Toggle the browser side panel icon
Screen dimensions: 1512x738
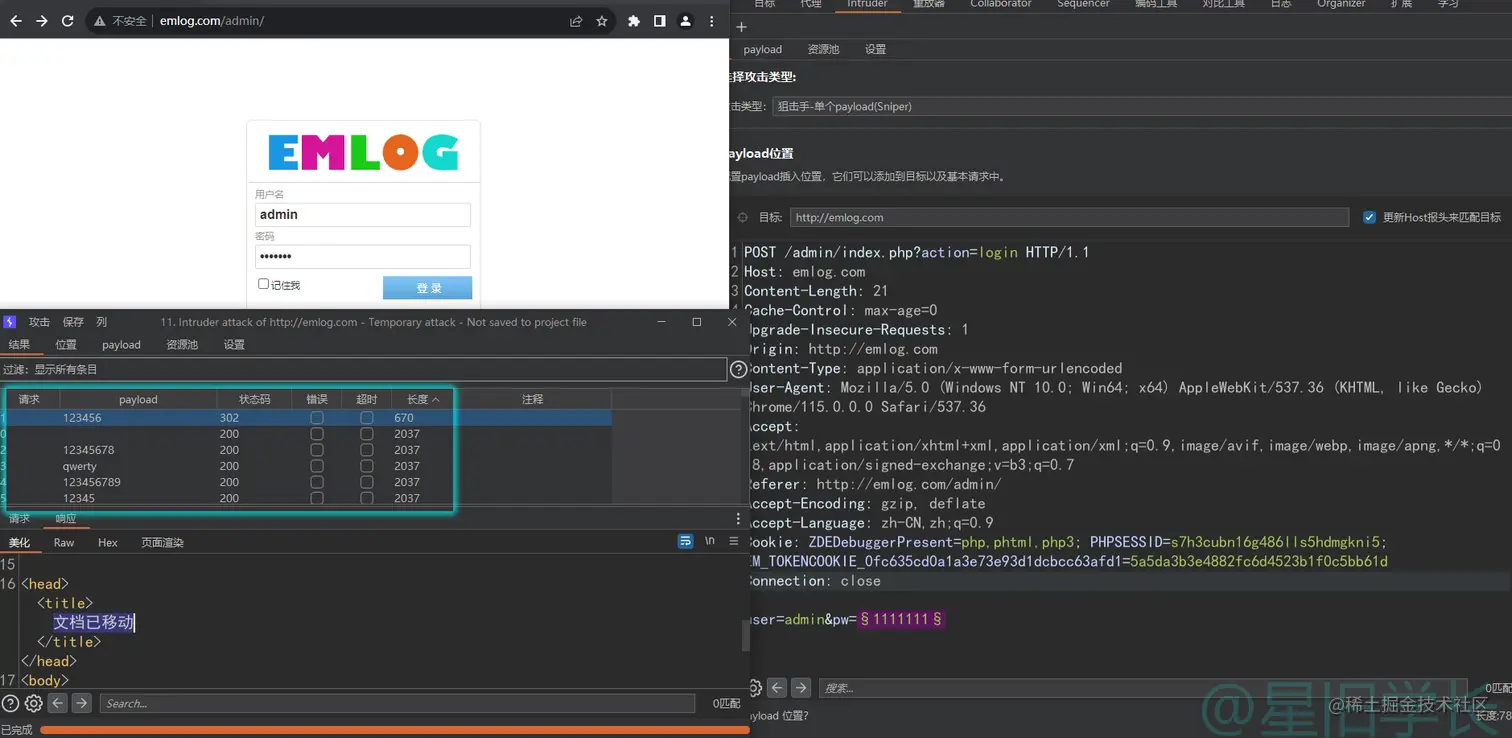click(x=660, y=21)
